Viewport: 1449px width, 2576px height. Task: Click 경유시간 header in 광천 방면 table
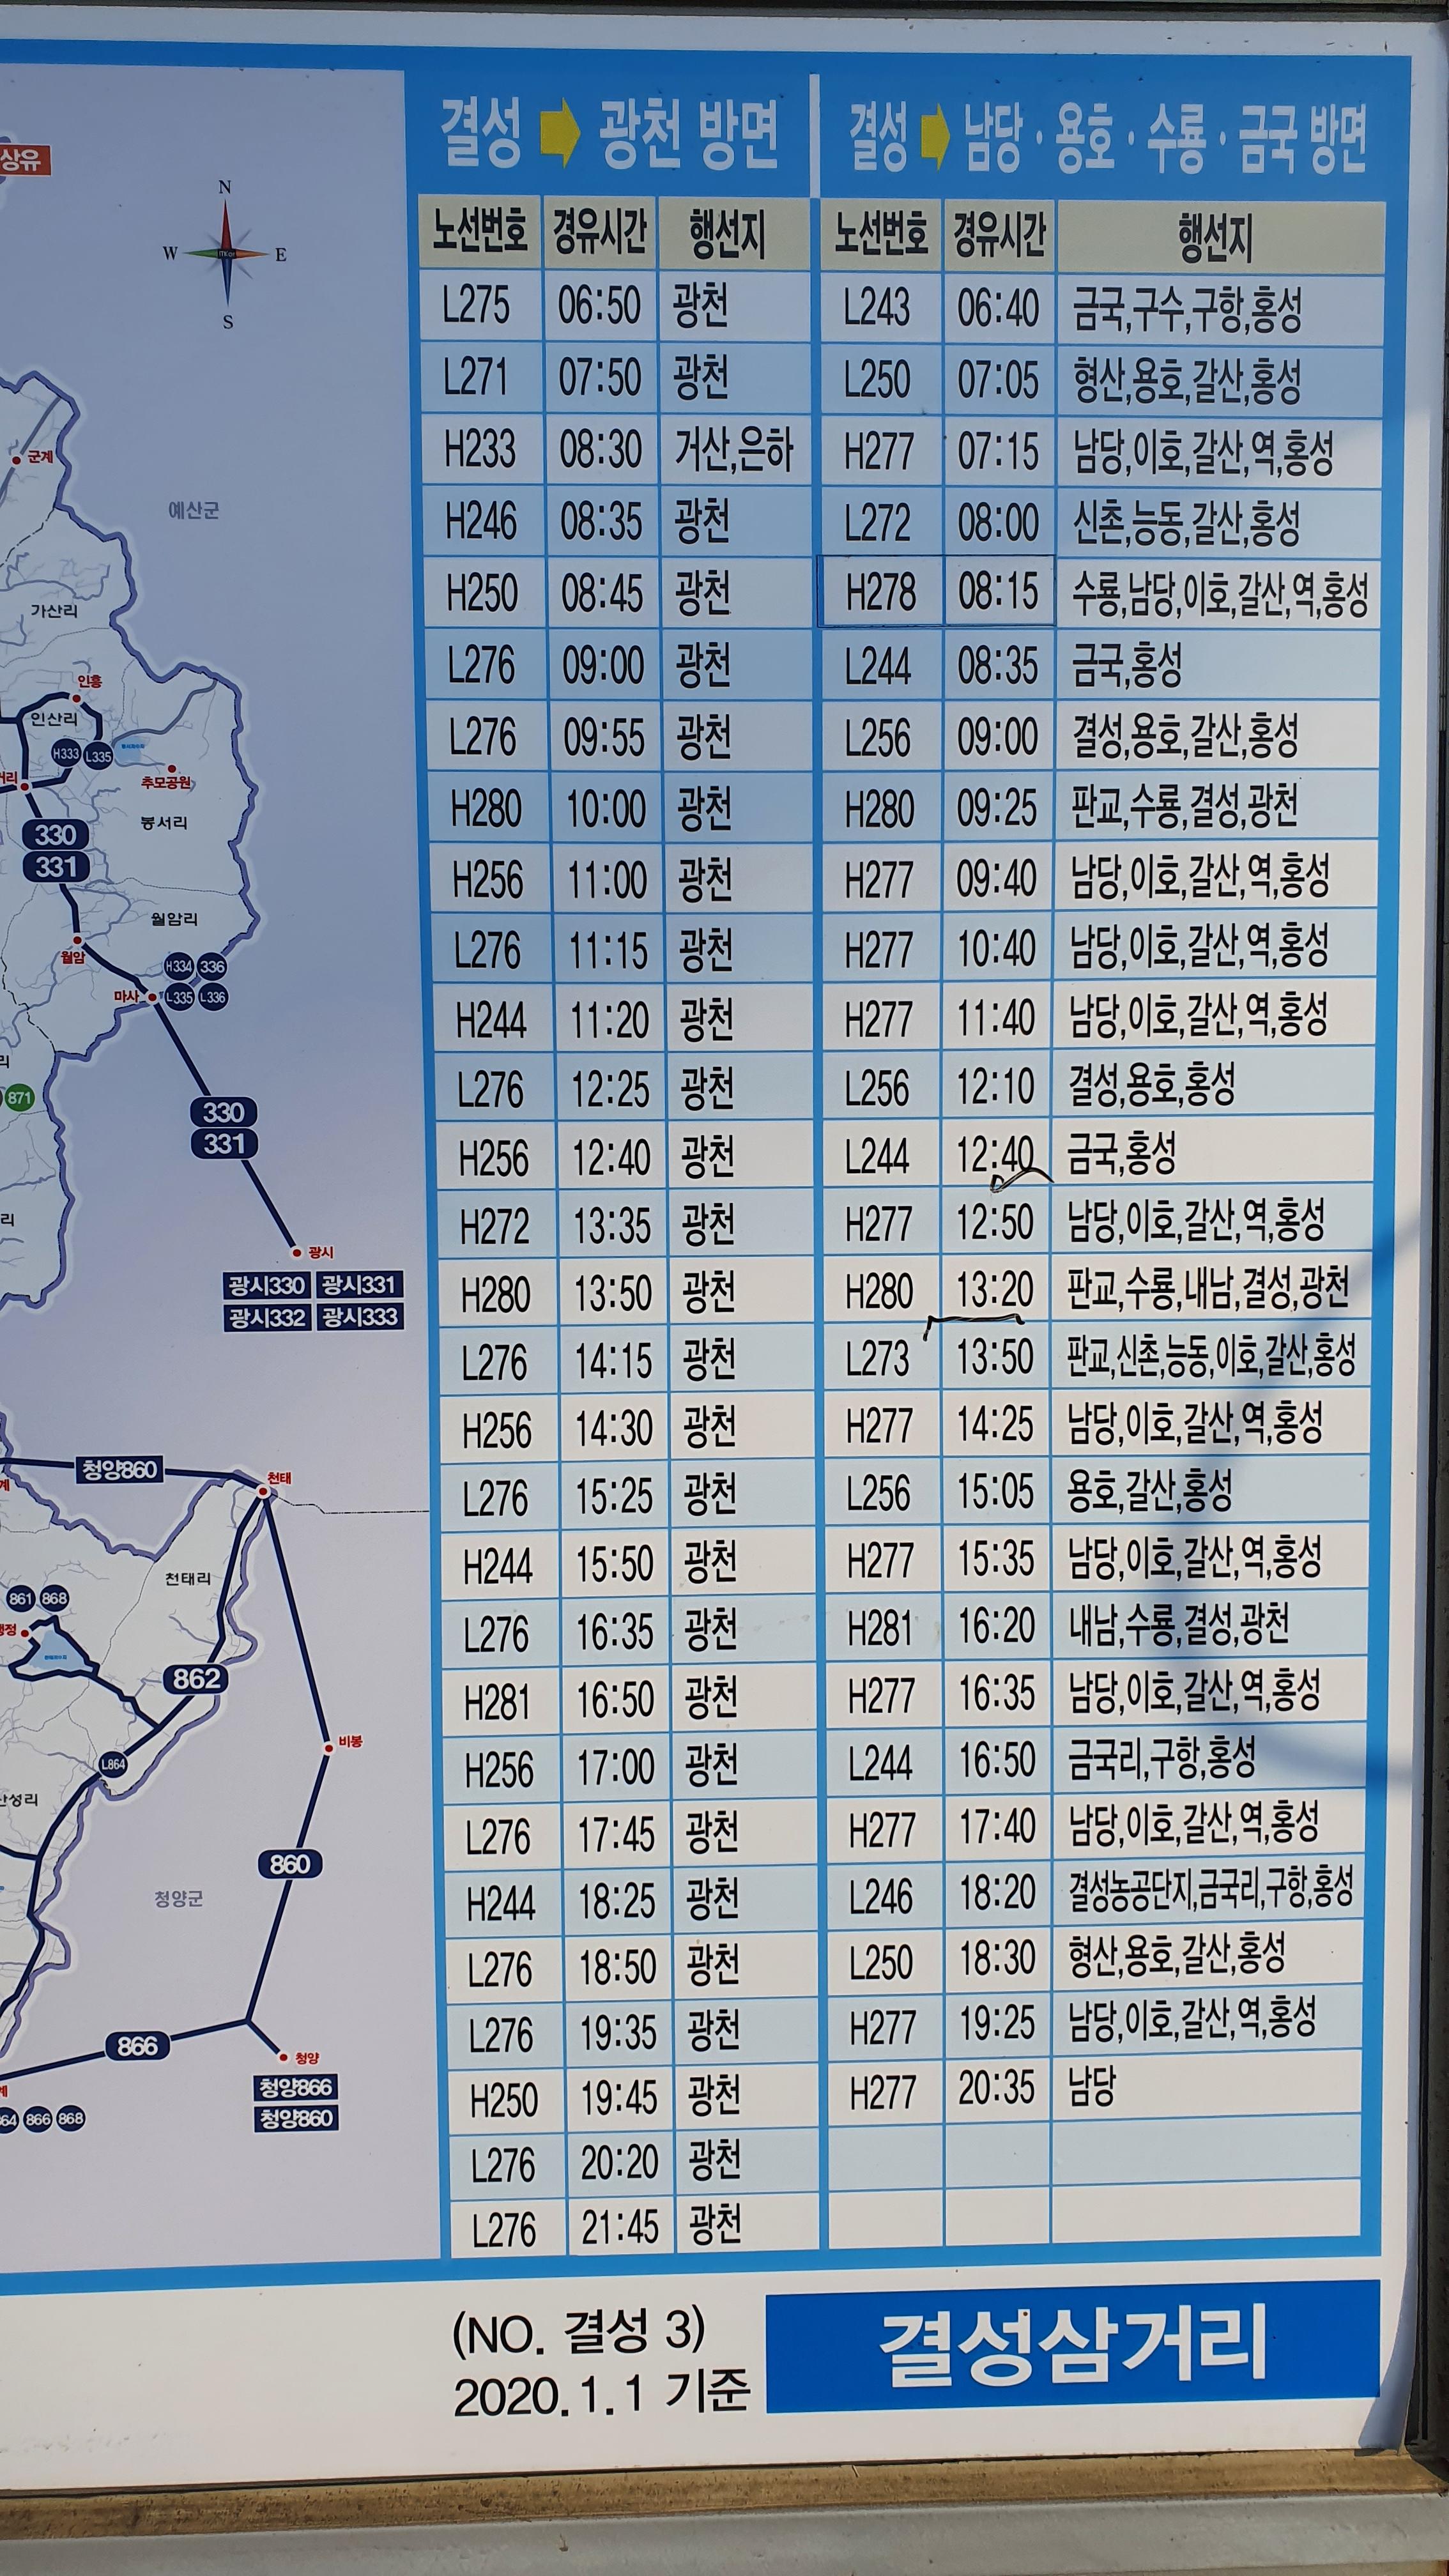click(600, 232)
